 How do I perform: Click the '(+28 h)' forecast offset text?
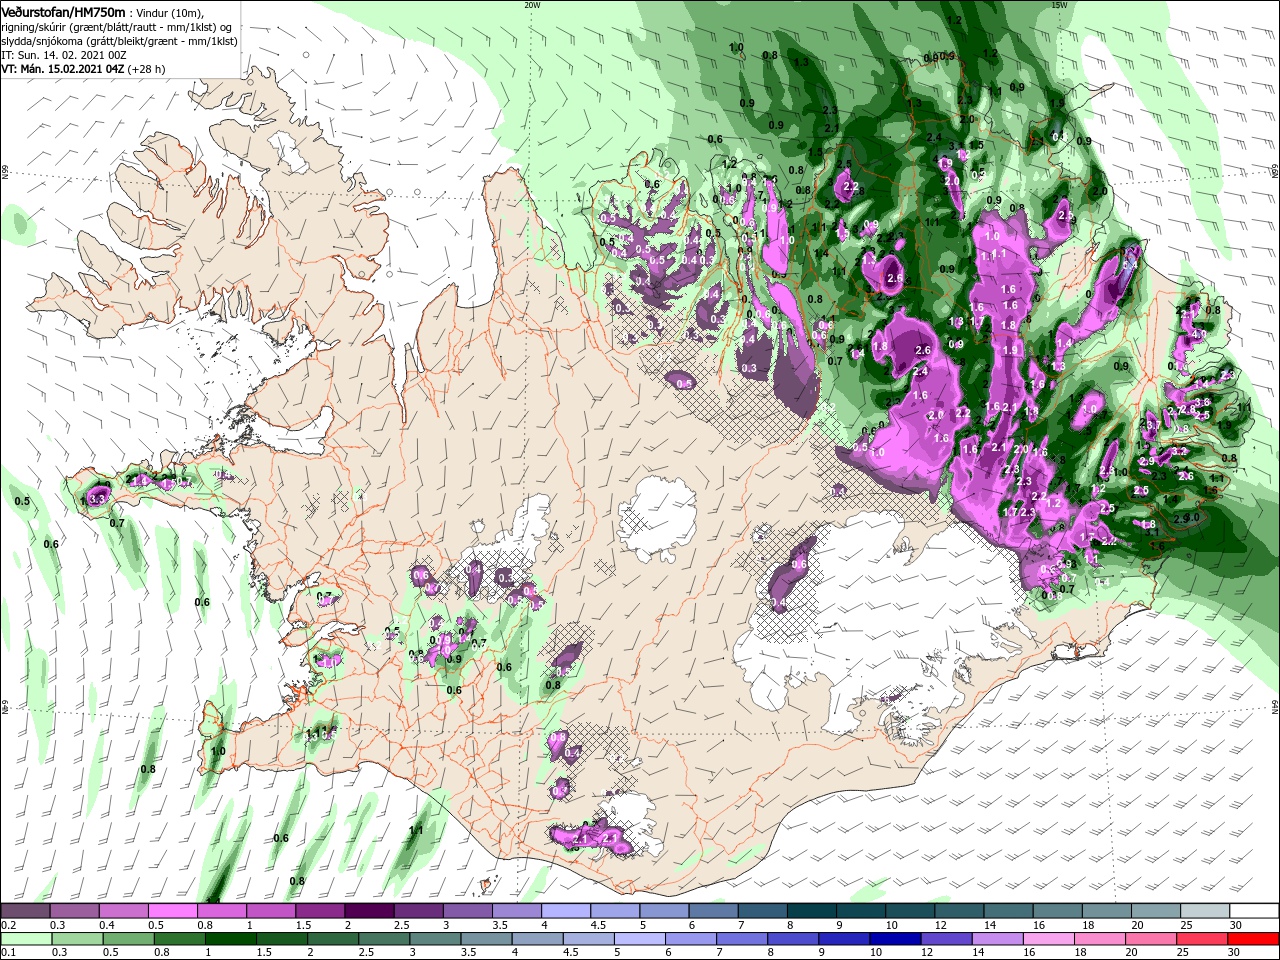(x=145, y=69)
